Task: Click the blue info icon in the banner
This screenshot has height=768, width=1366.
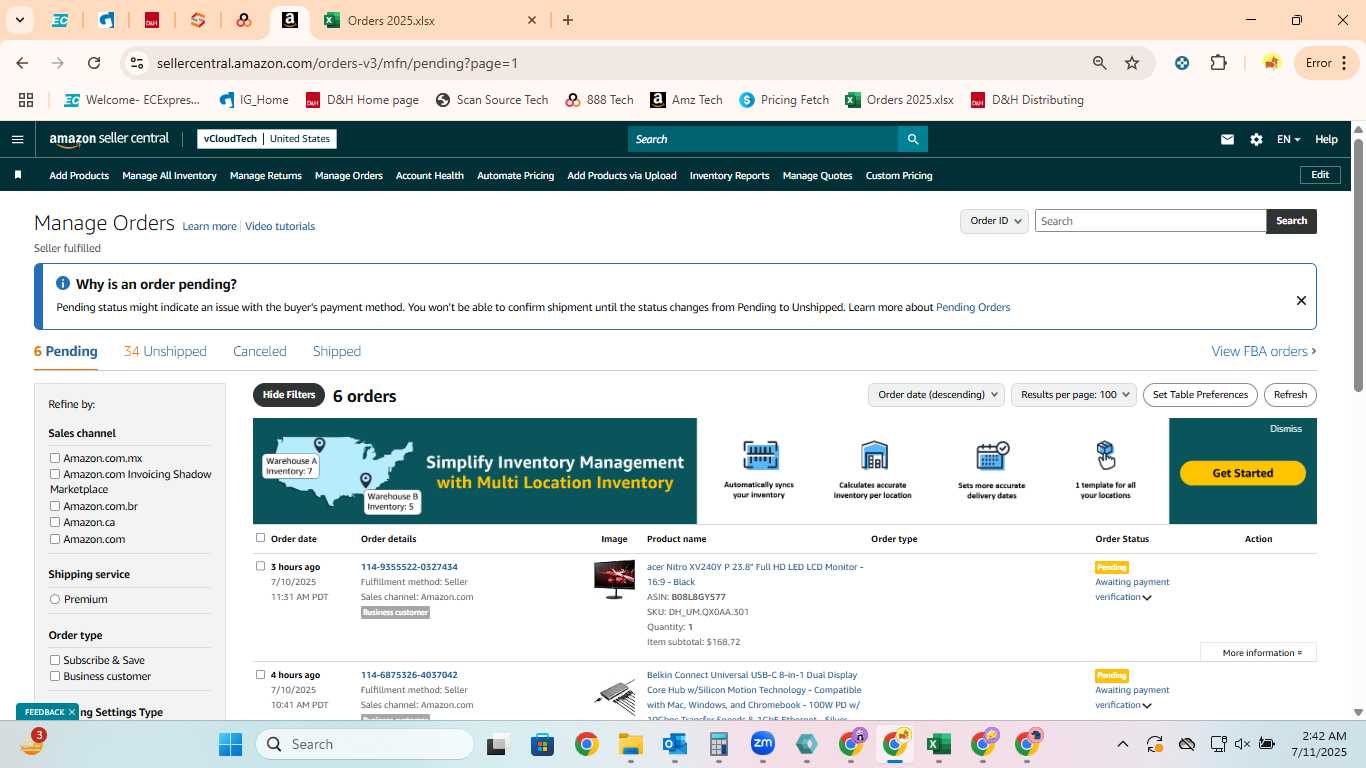Action: click(63, 284)
